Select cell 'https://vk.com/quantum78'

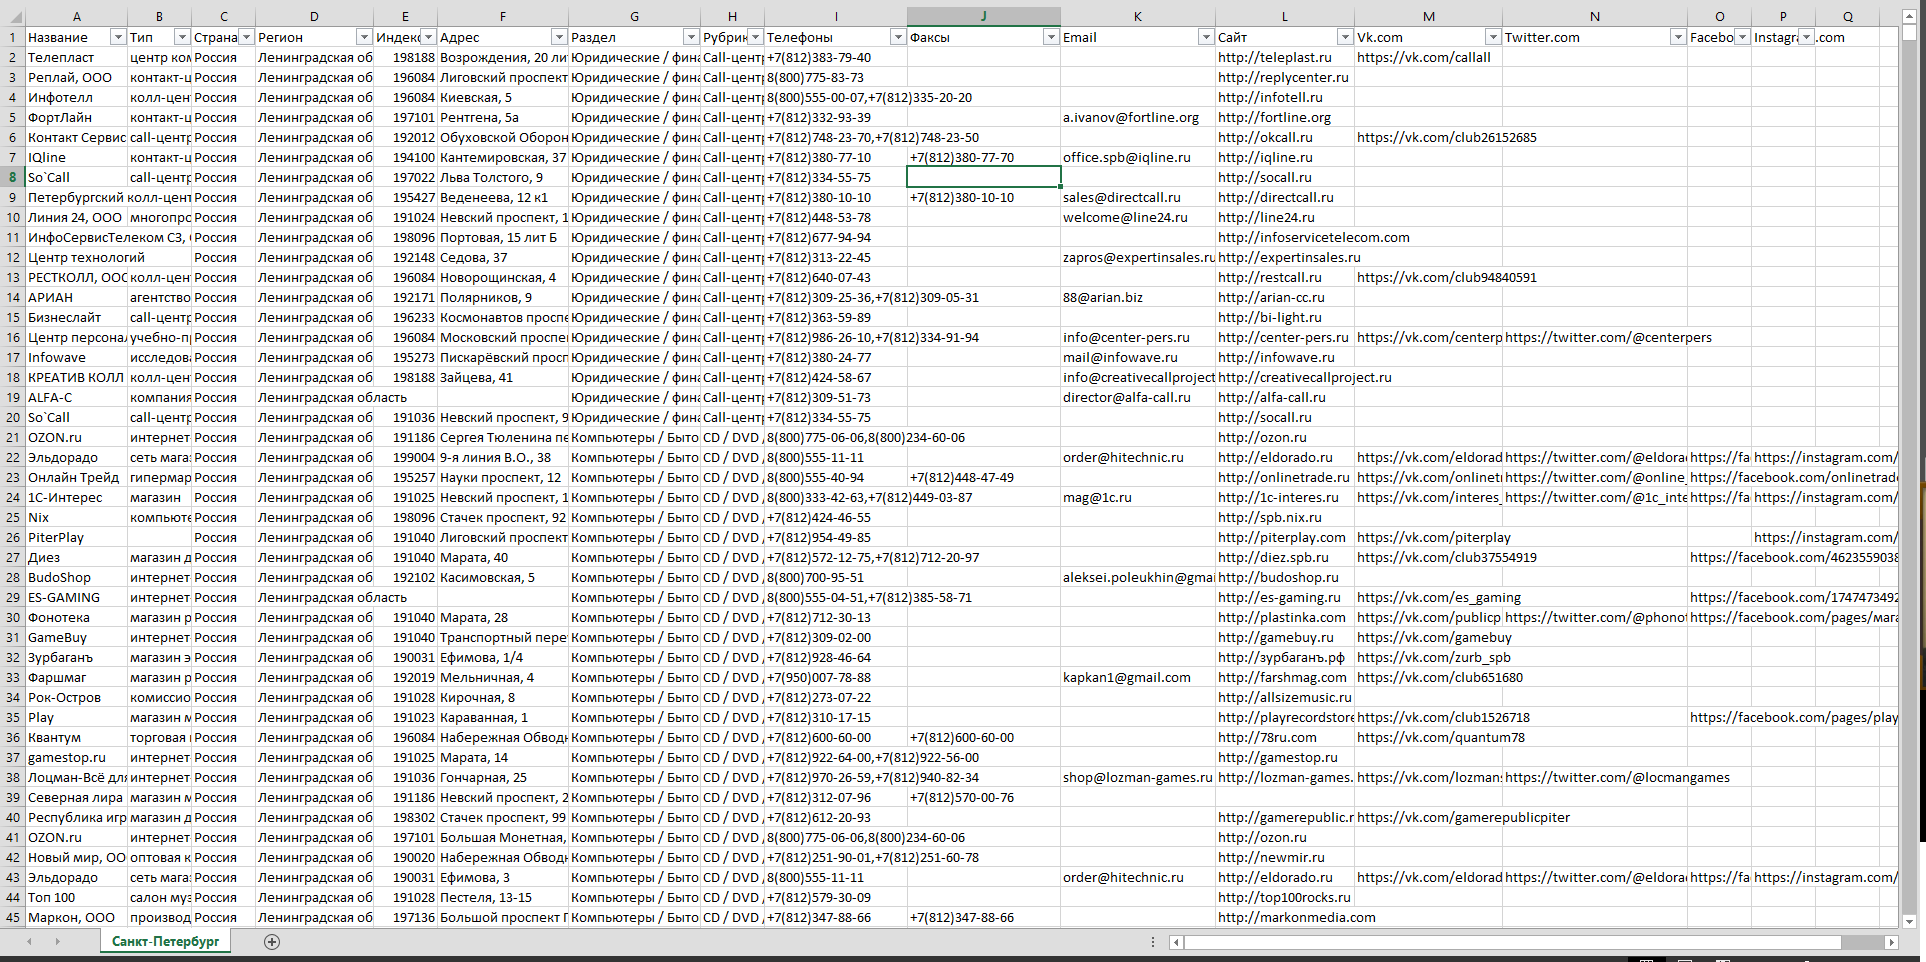click(1429, 737)
